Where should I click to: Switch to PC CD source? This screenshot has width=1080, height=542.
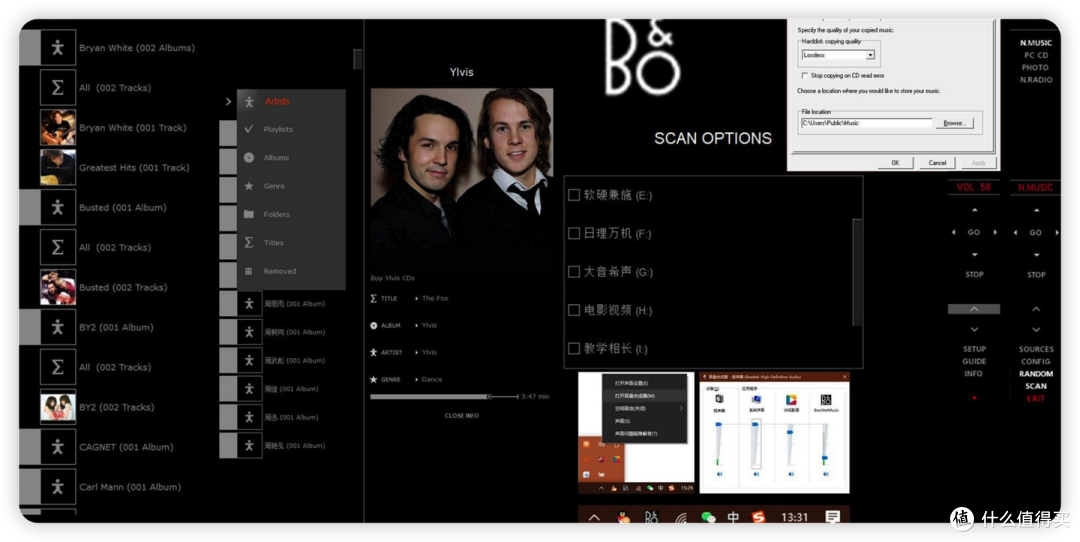point(1036,55)
